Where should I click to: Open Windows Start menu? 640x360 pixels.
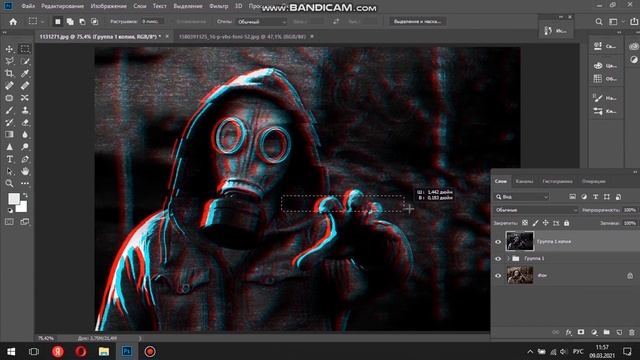(x=11, y=351)
